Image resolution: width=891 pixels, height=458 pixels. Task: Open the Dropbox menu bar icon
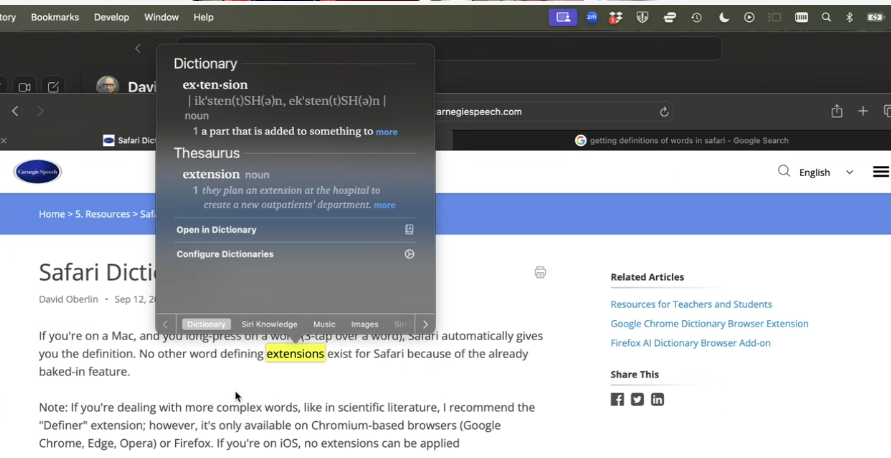(615, 18)
